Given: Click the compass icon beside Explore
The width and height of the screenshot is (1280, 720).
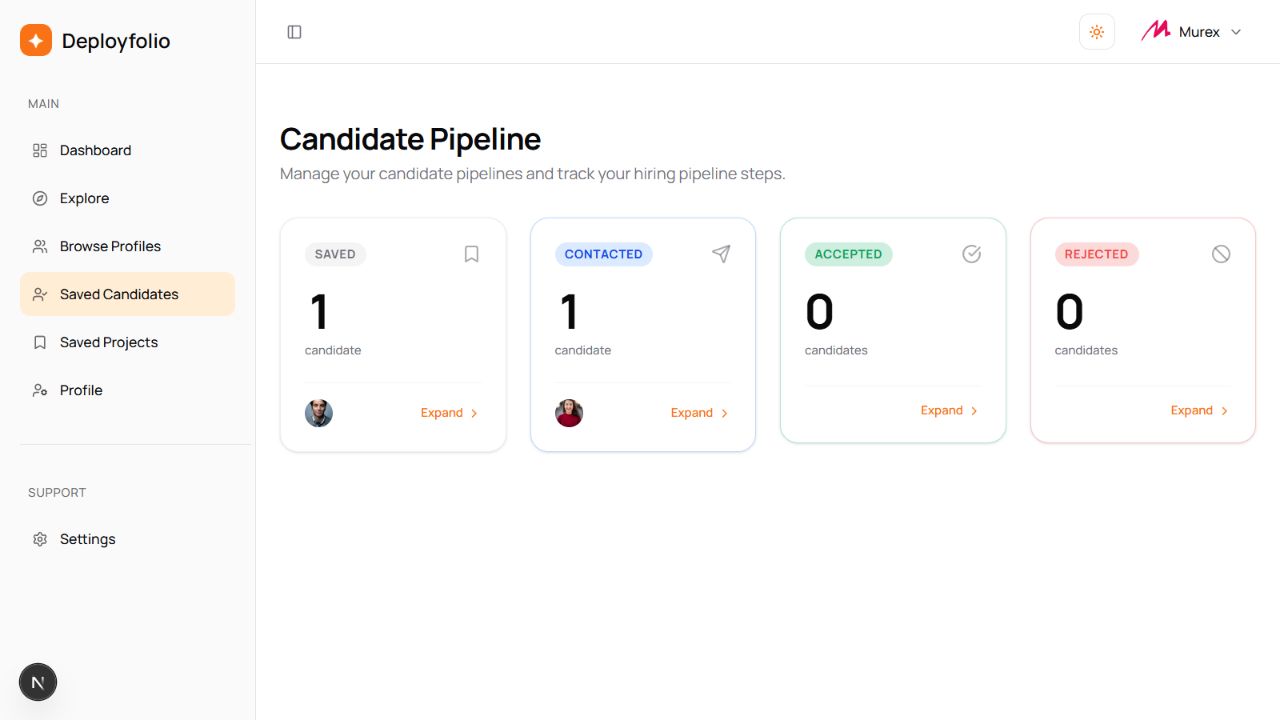Looking at the screenshot, I should (40, 198).
